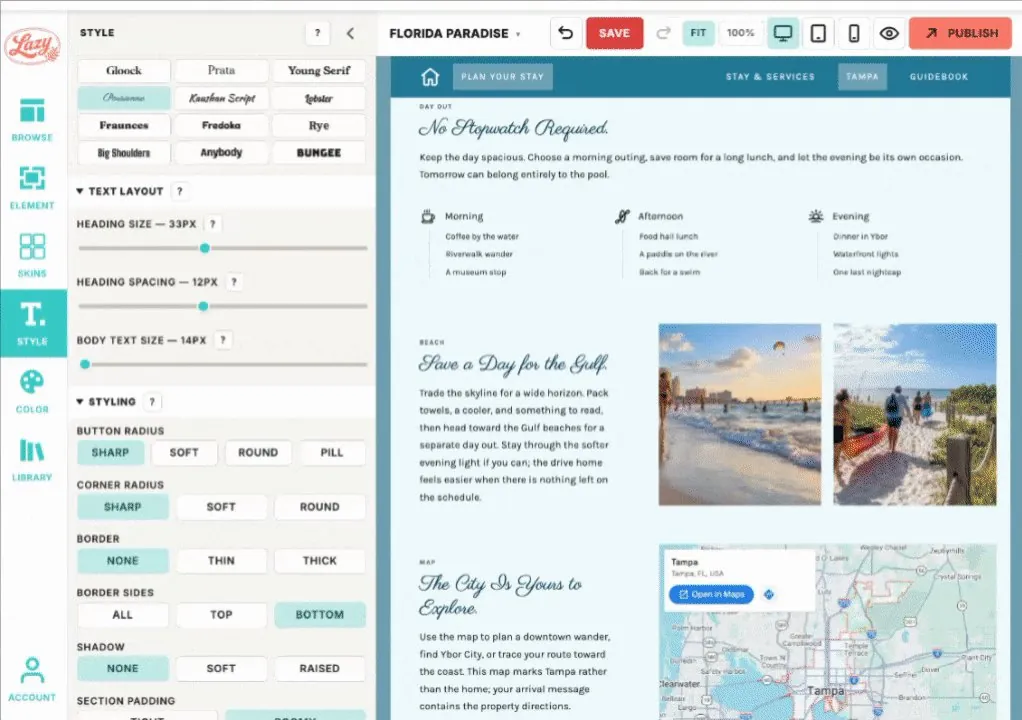This screenshot has width=1022, height=720.
Task: Open the Florida Paradise site dropdown
Action: (455, 33)
